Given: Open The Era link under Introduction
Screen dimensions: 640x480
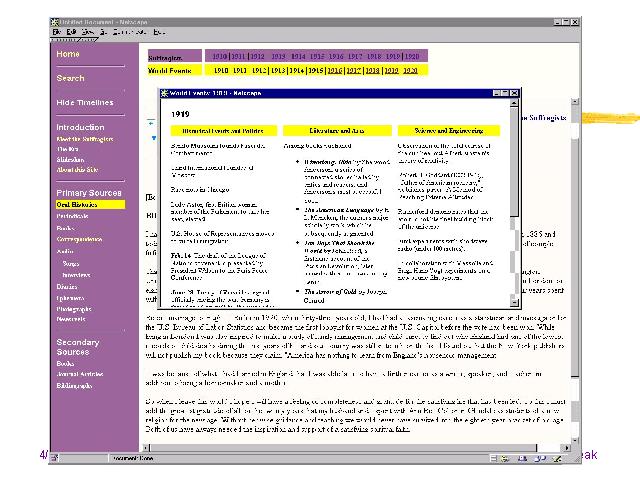Looking at the screenshot, I should (x=67, y=149).
